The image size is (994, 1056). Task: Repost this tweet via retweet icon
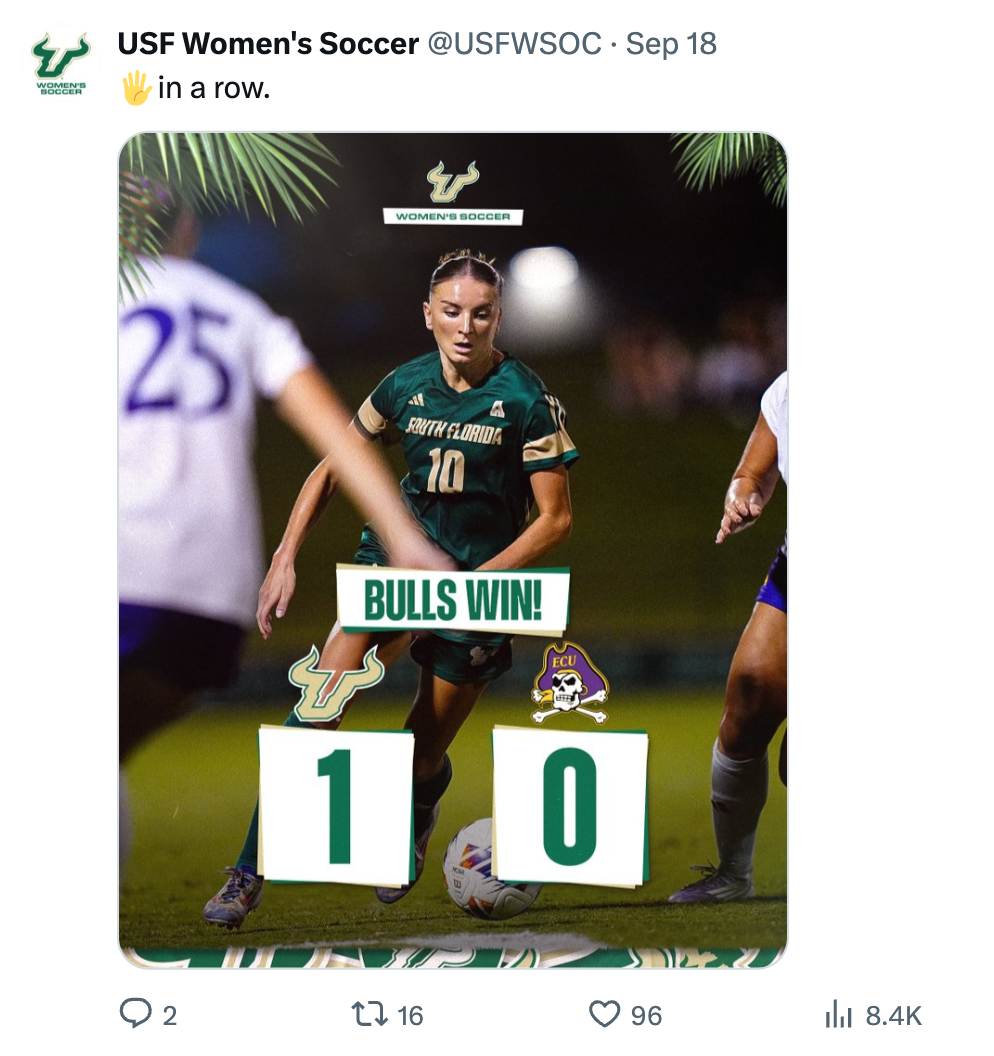[x=372, y=1015]
